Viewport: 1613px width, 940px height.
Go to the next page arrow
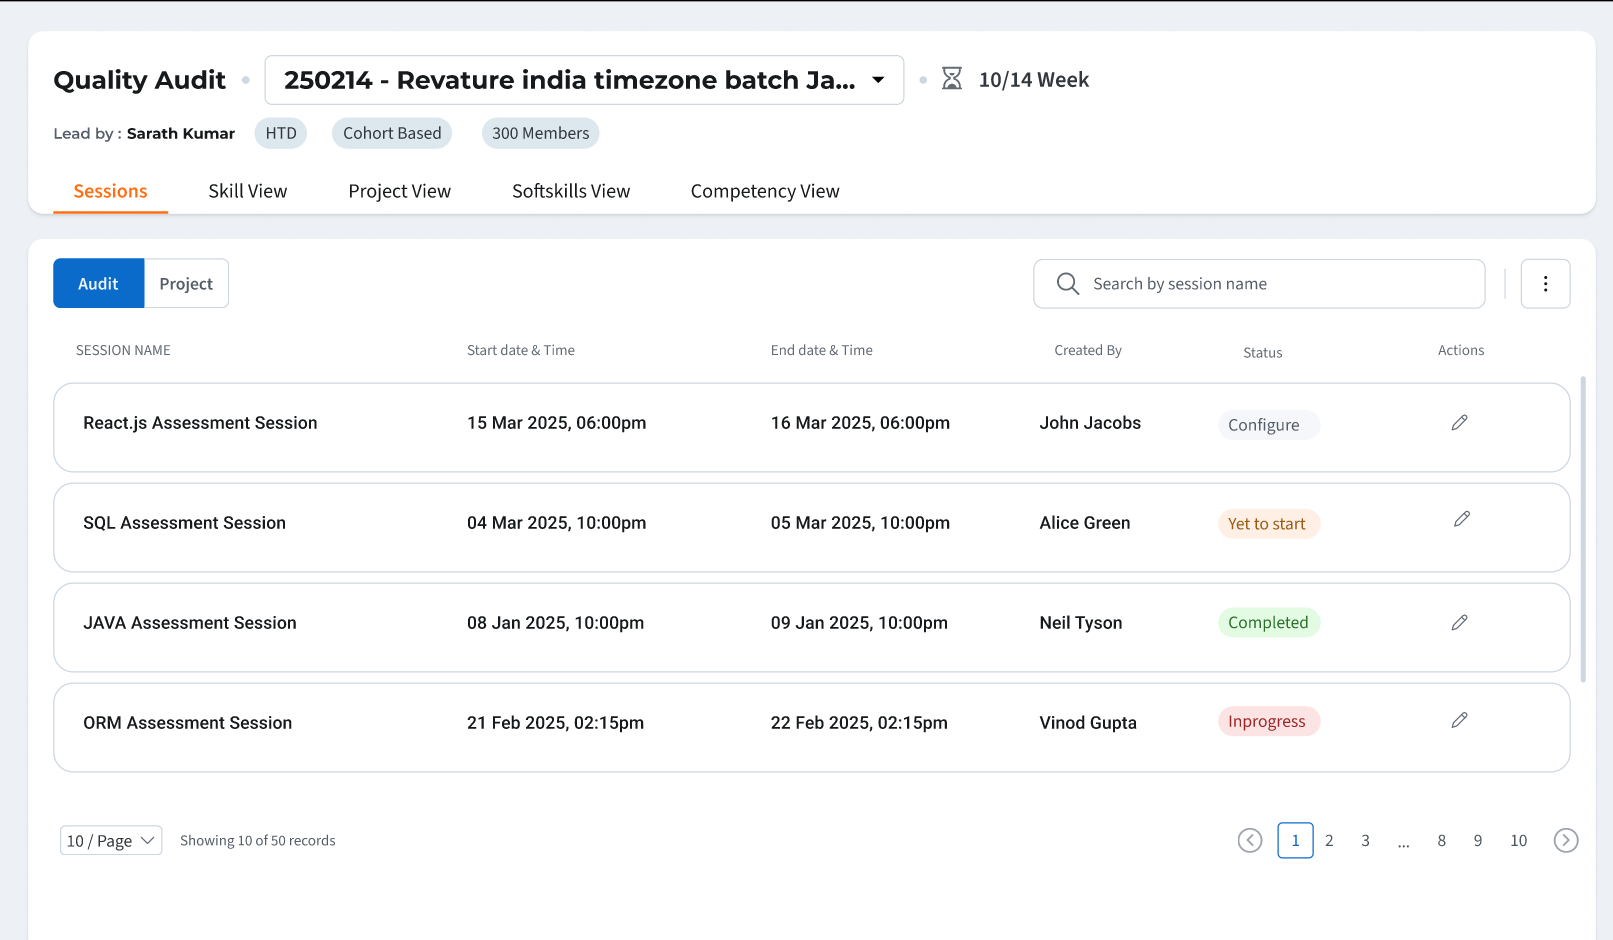(1565, 841)
